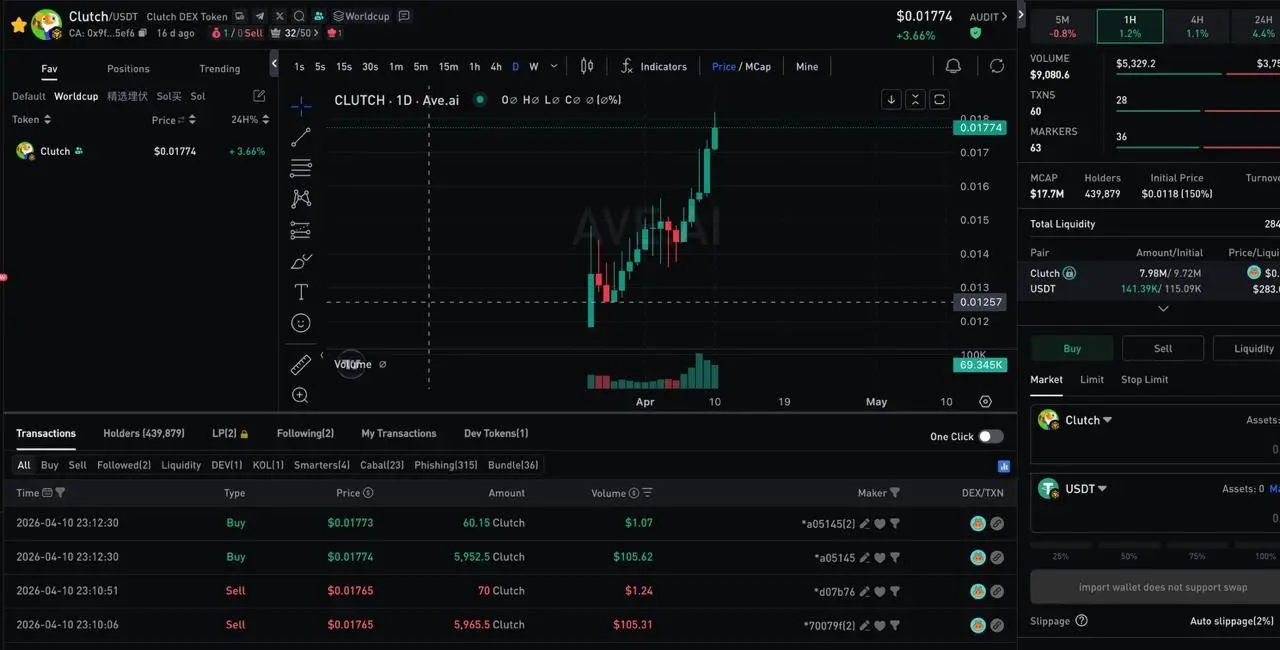Expand the right panel arrow near AUDIT

pyautogui.click(x=1021, y=15)
